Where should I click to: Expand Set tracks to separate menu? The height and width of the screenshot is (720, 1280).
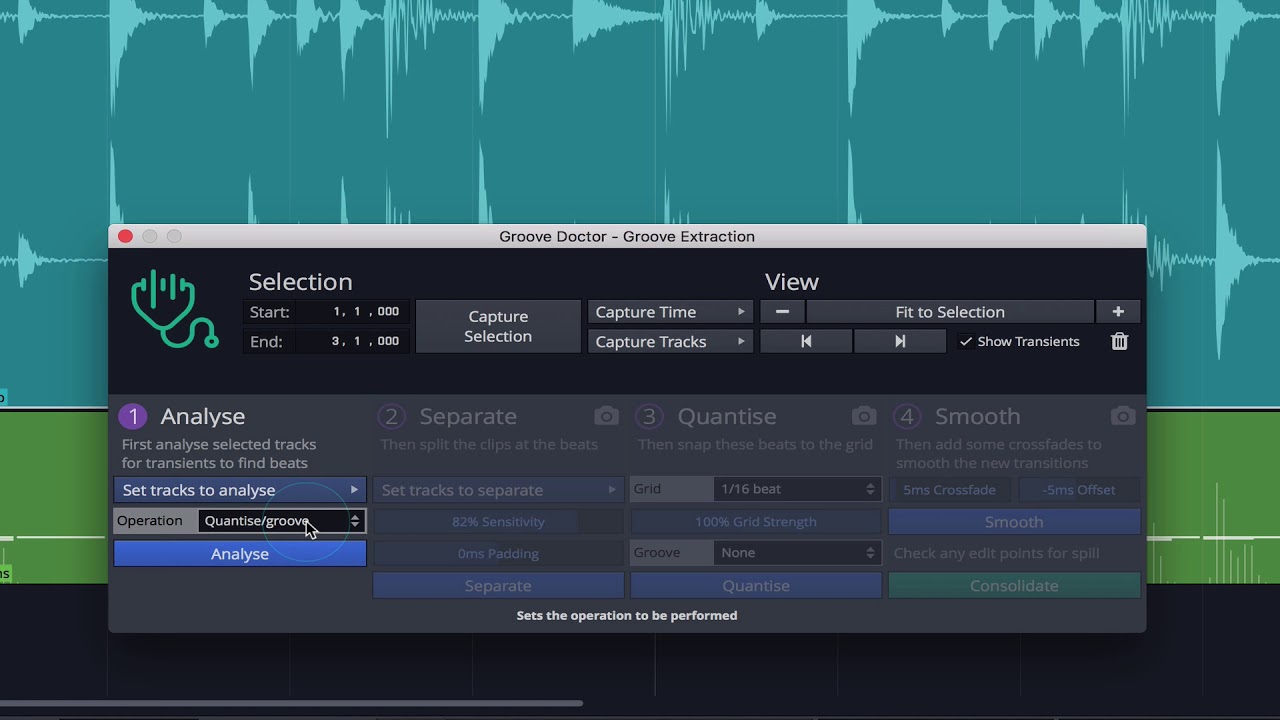(x=498, y=490)
